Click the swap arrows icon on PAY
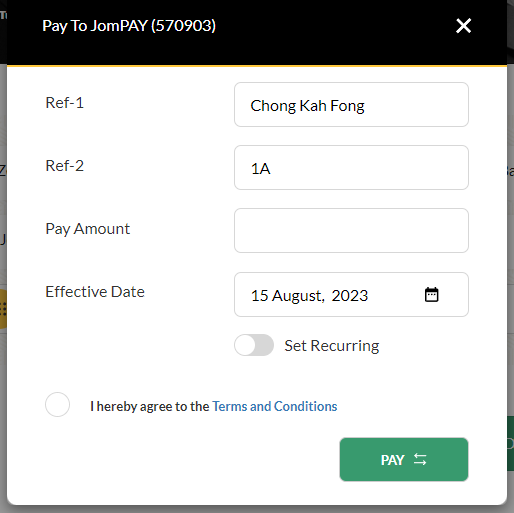The image size is (514, 513). coord(420,459)
